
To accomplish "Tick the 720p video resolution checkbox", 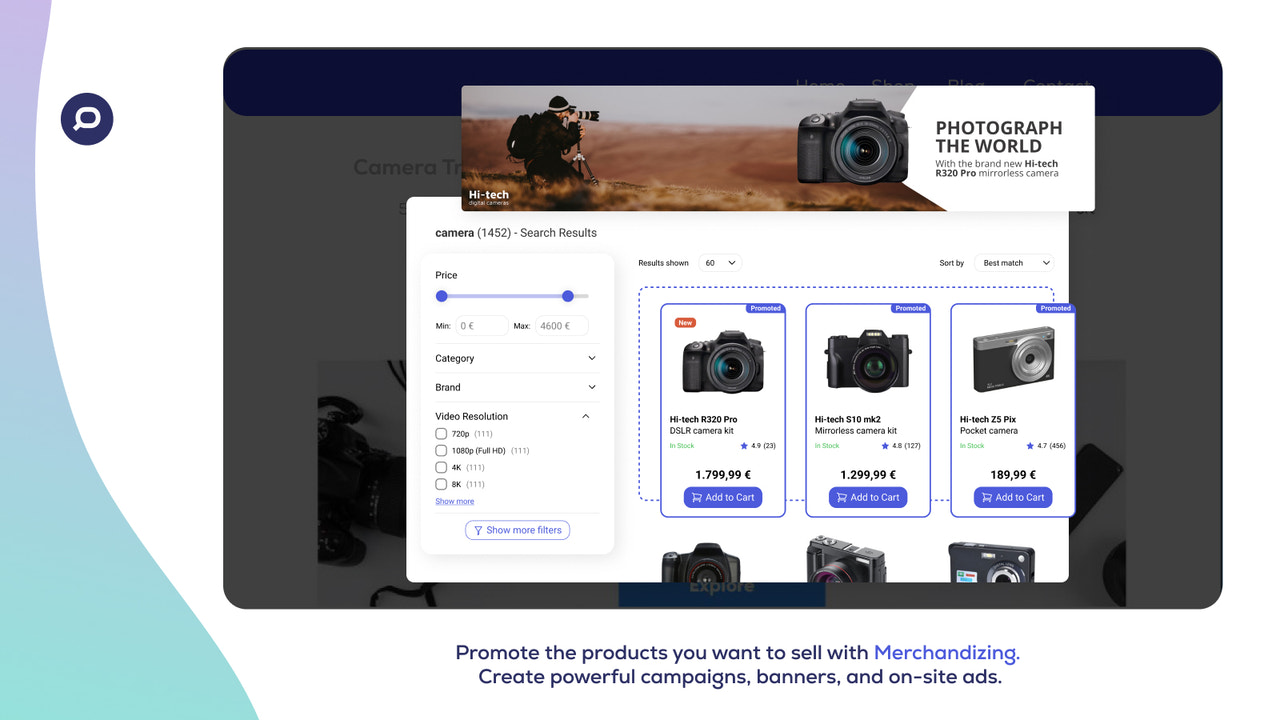I will point(441,434).
